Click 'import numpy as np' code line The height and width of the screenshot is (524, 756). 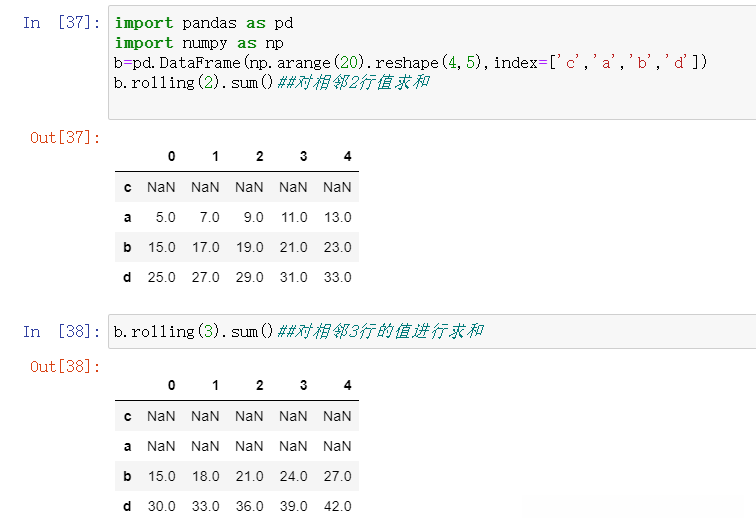199,43
